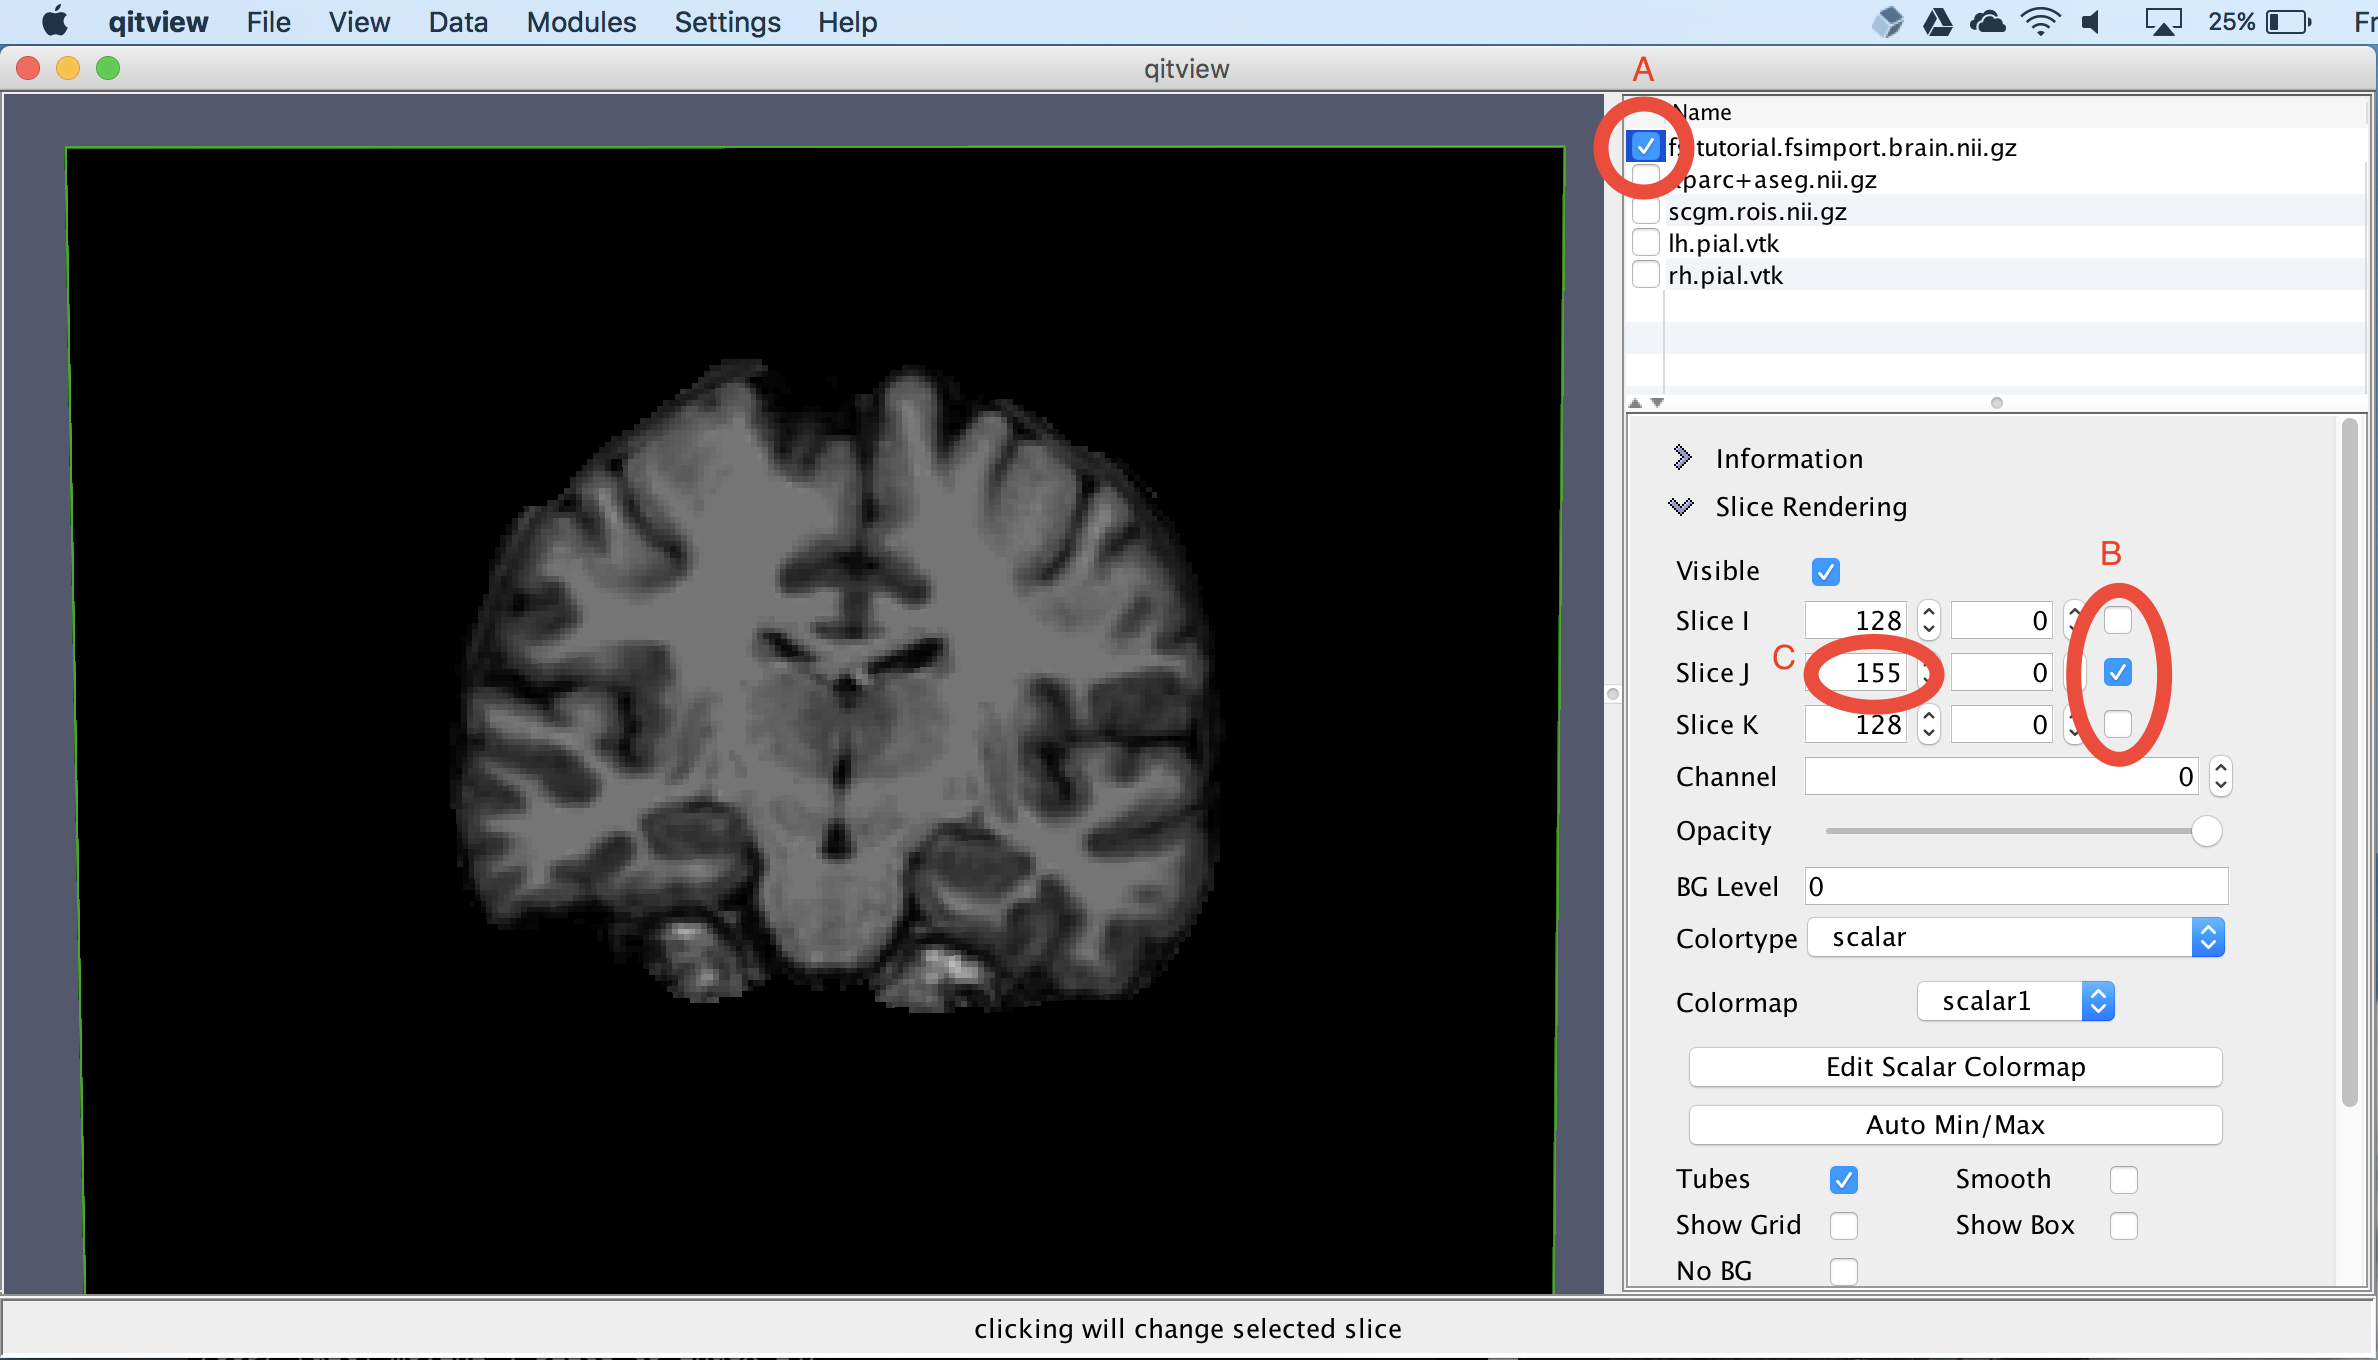This screenshot has width=2378, height=1360.
Task: Click the battery status icon
Action: click(x=2289, y=21)
